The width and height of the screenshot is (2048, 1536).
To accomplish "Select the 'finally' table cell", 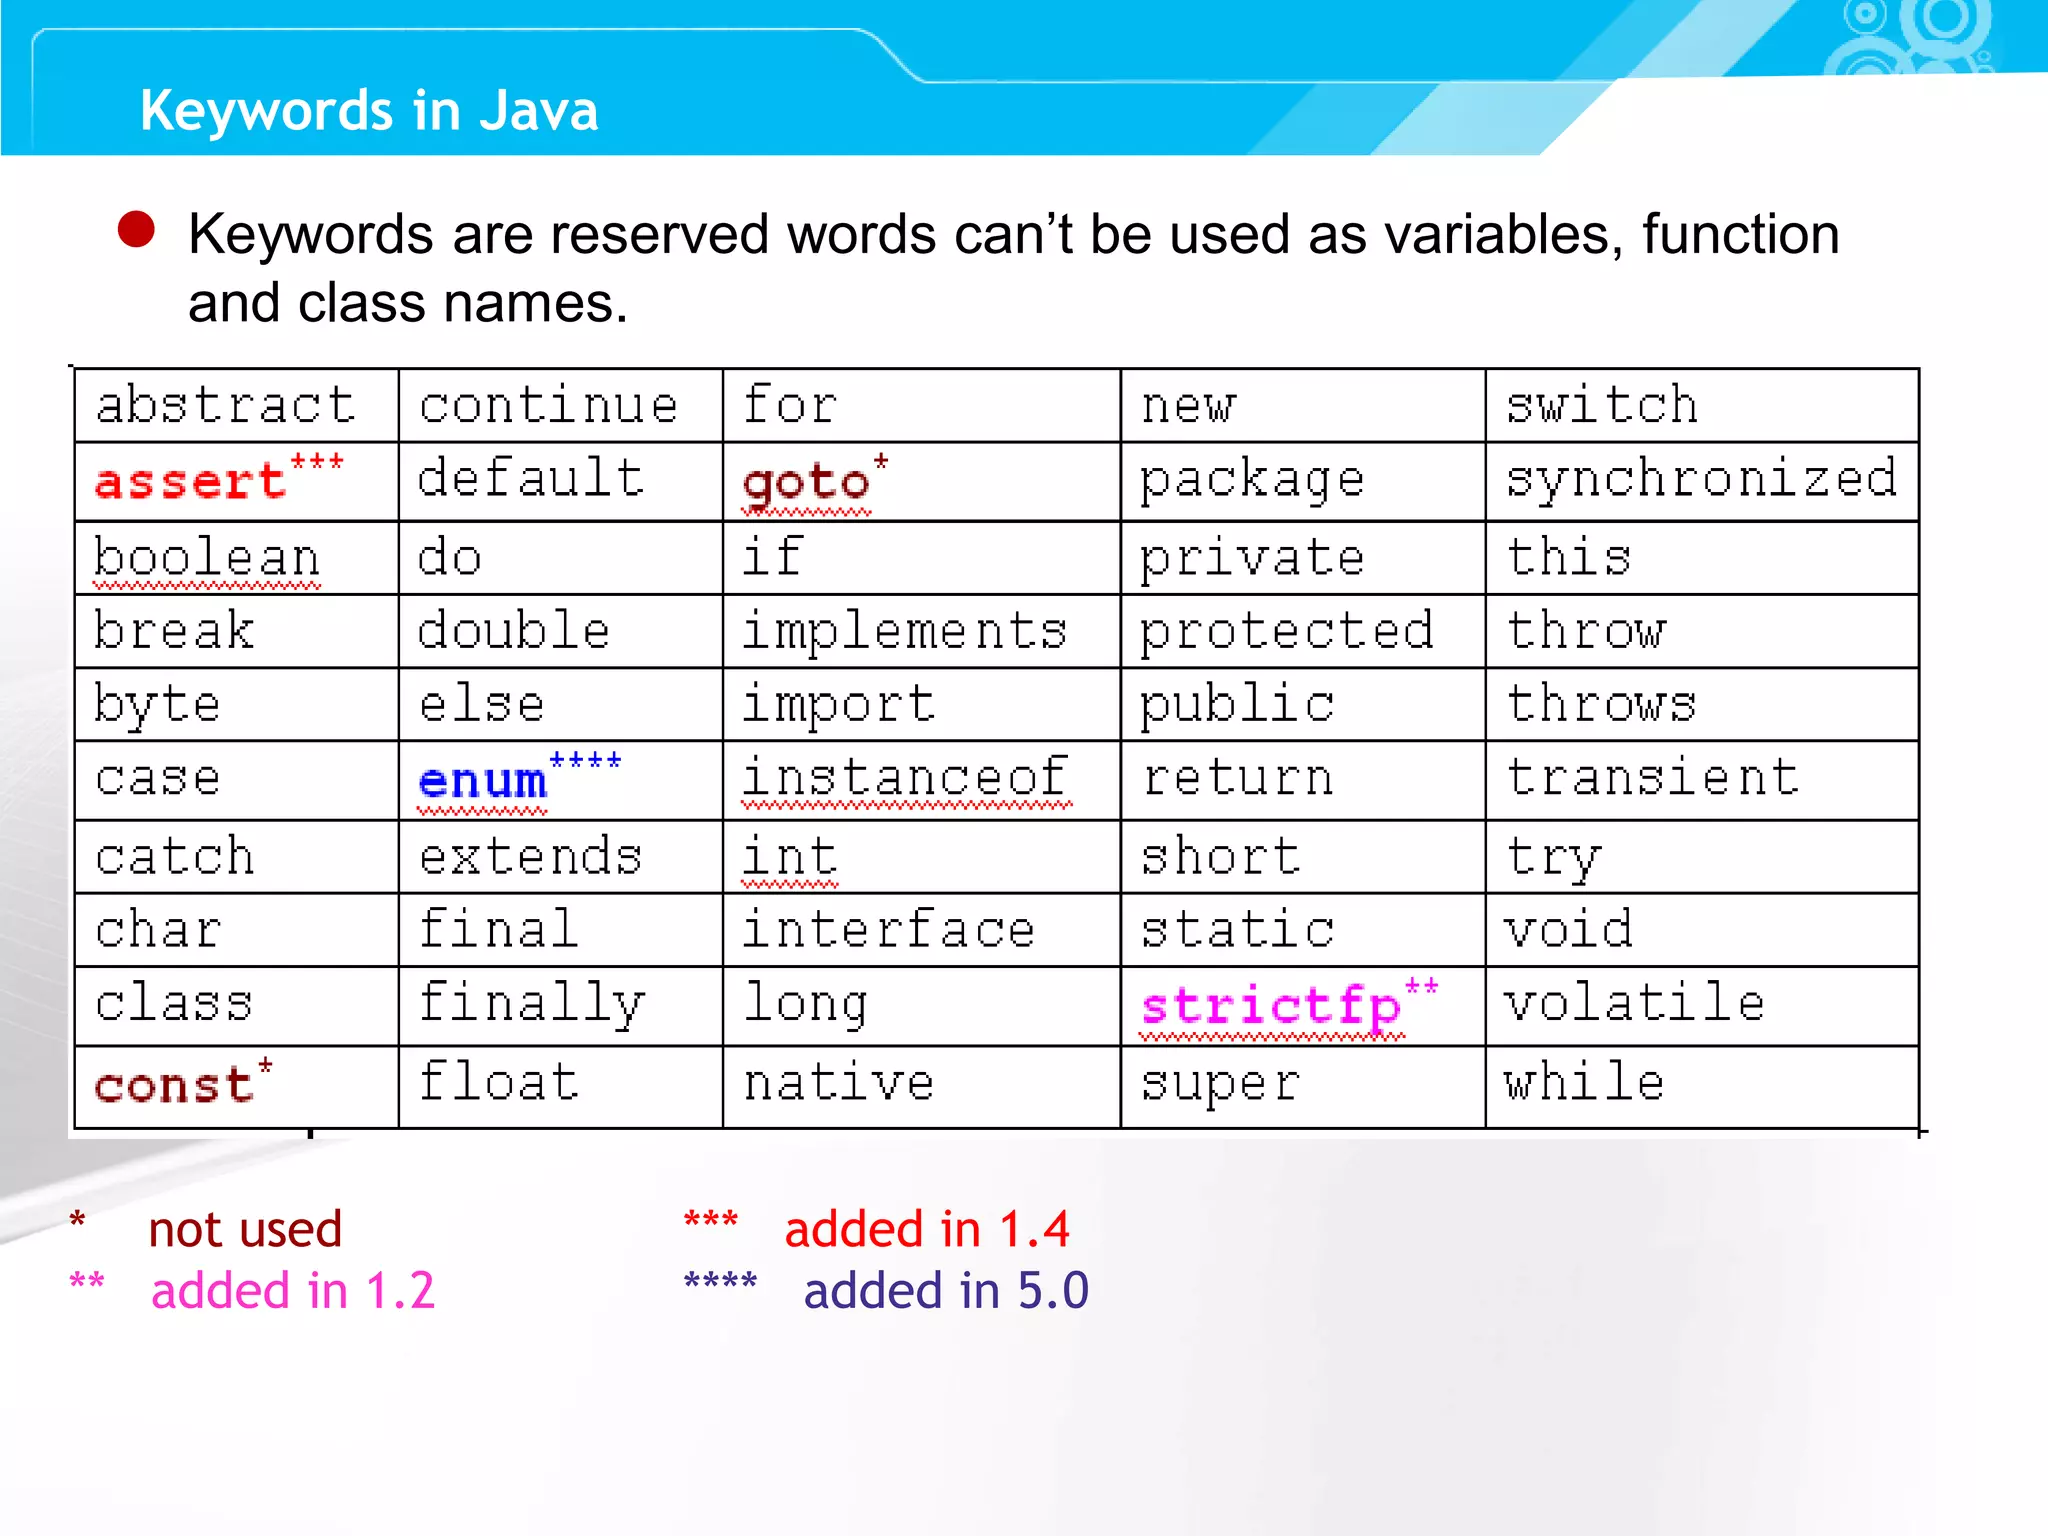I will click(x=561, y=1006).
